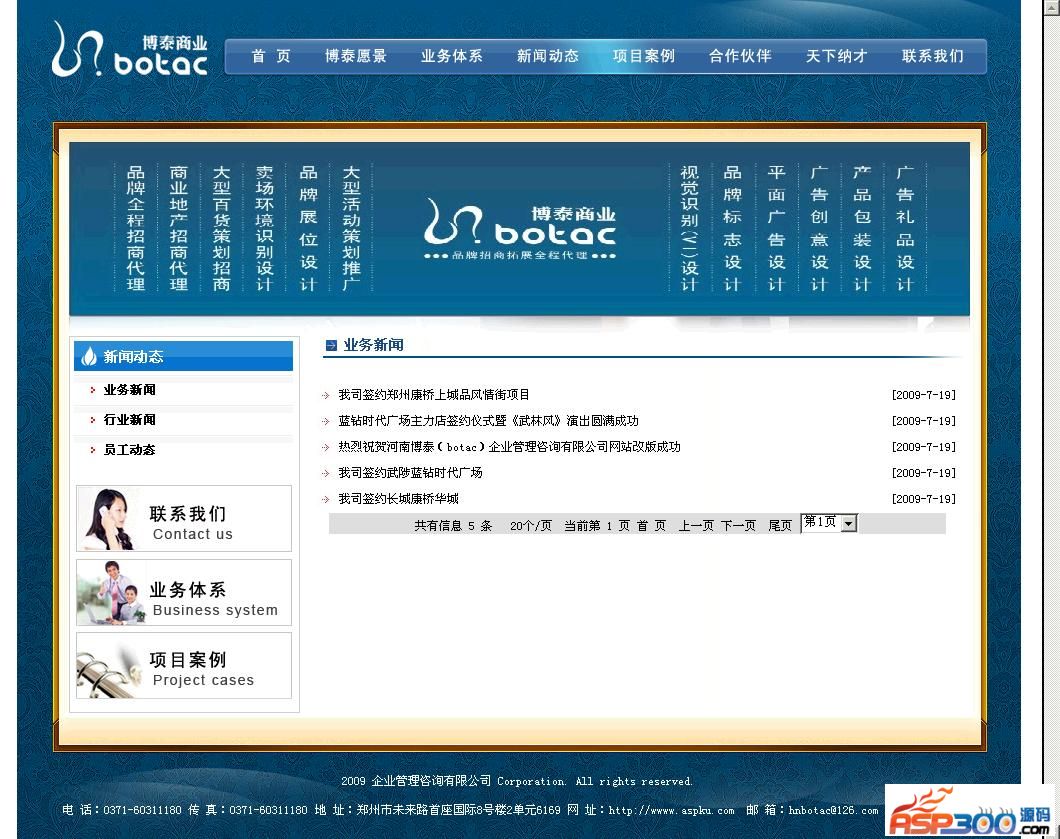
Task: Click arrow icon before 武陟蓝钻时代广场 news row
Action: point(325,473)
